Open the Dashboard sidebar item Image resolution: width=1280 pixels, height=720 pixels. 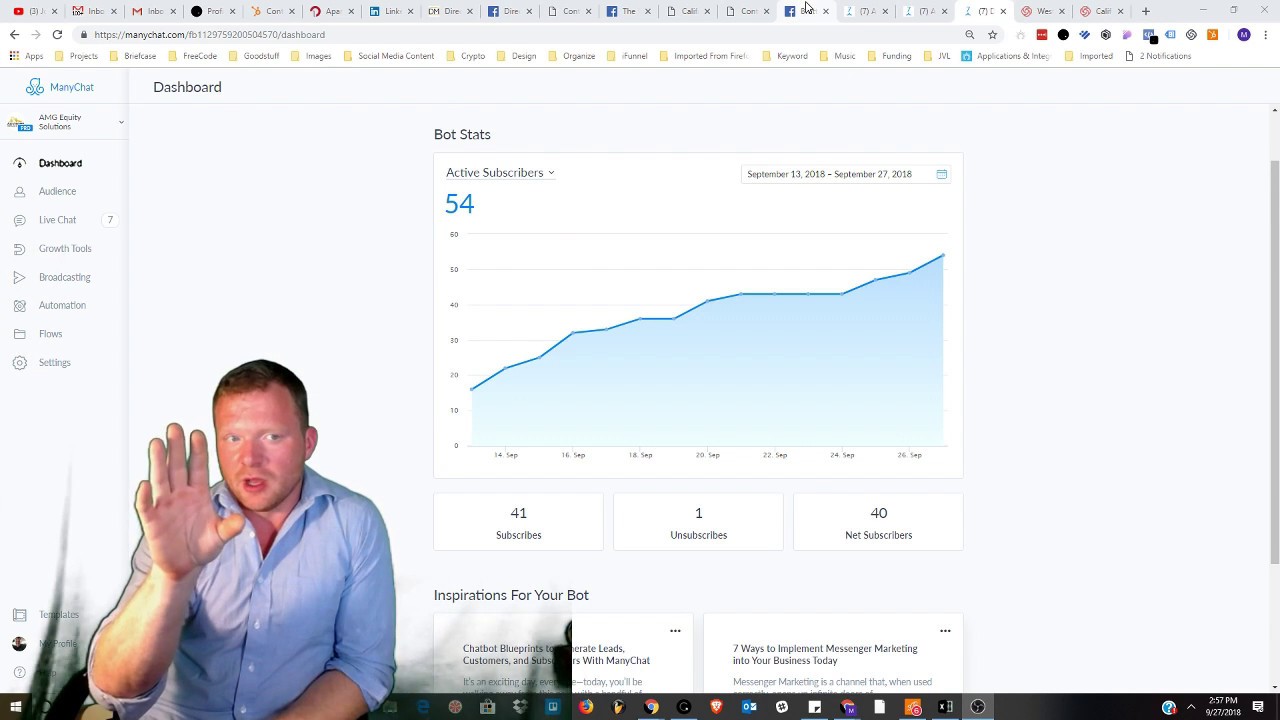(60, 163)
